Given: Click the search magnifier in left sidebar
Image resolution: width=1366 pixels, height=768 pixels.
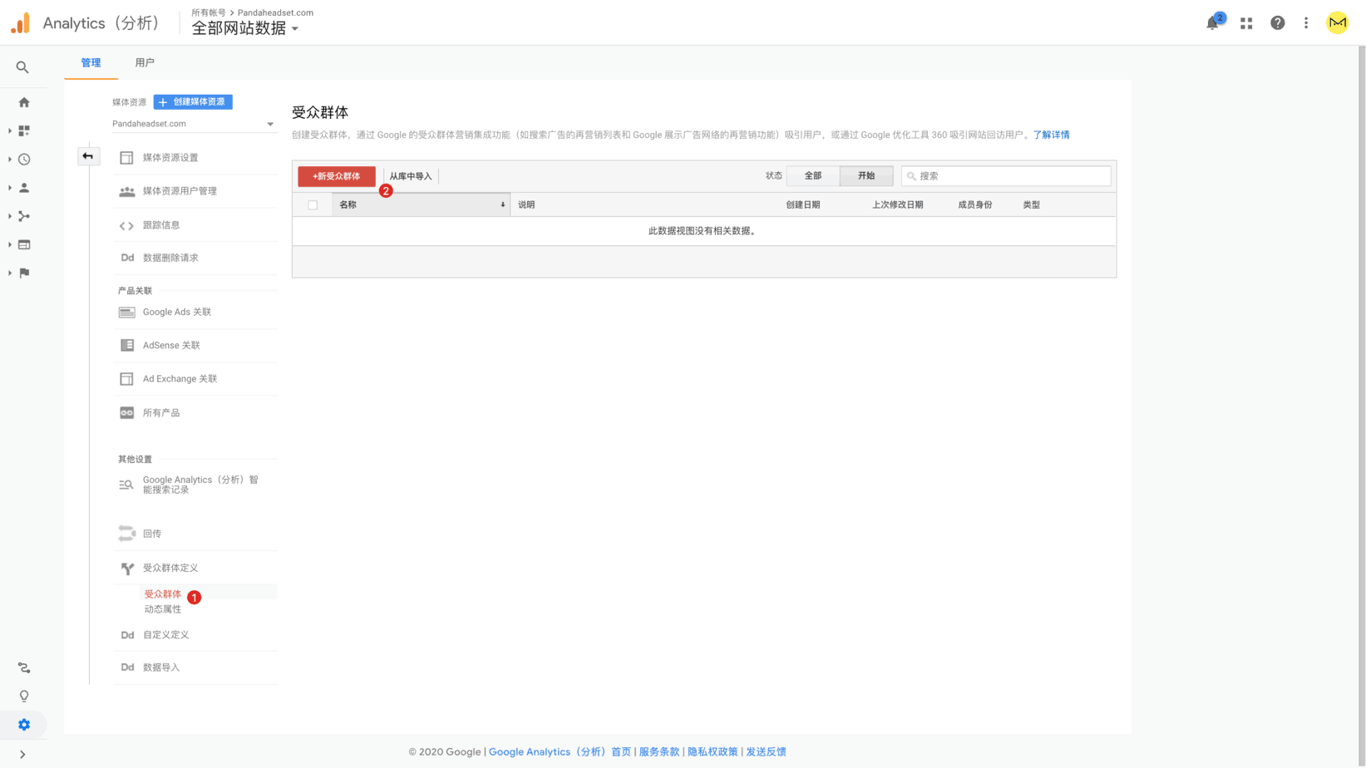Looking at the screenshot, I should point(22,67).
